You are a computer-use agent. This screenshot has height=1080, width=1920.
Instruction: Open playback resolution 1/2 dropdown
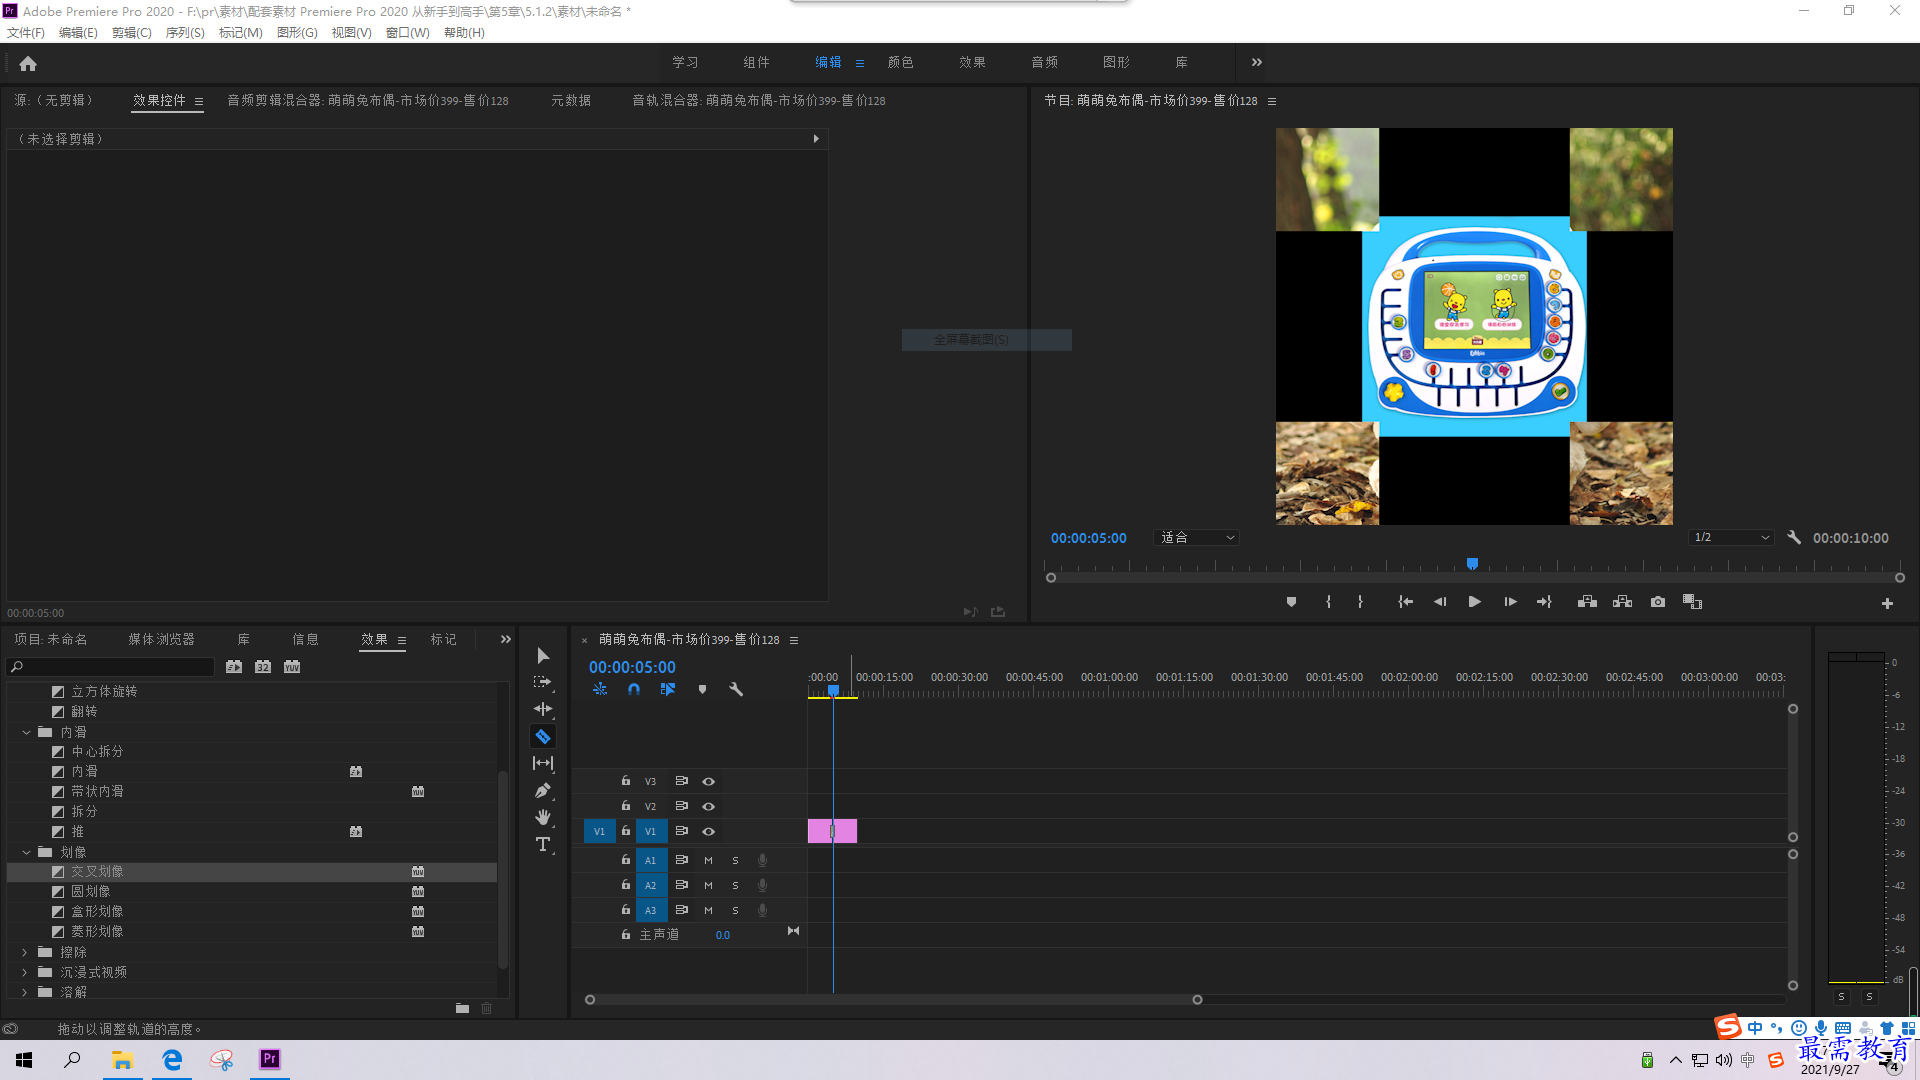point(1731,537)
